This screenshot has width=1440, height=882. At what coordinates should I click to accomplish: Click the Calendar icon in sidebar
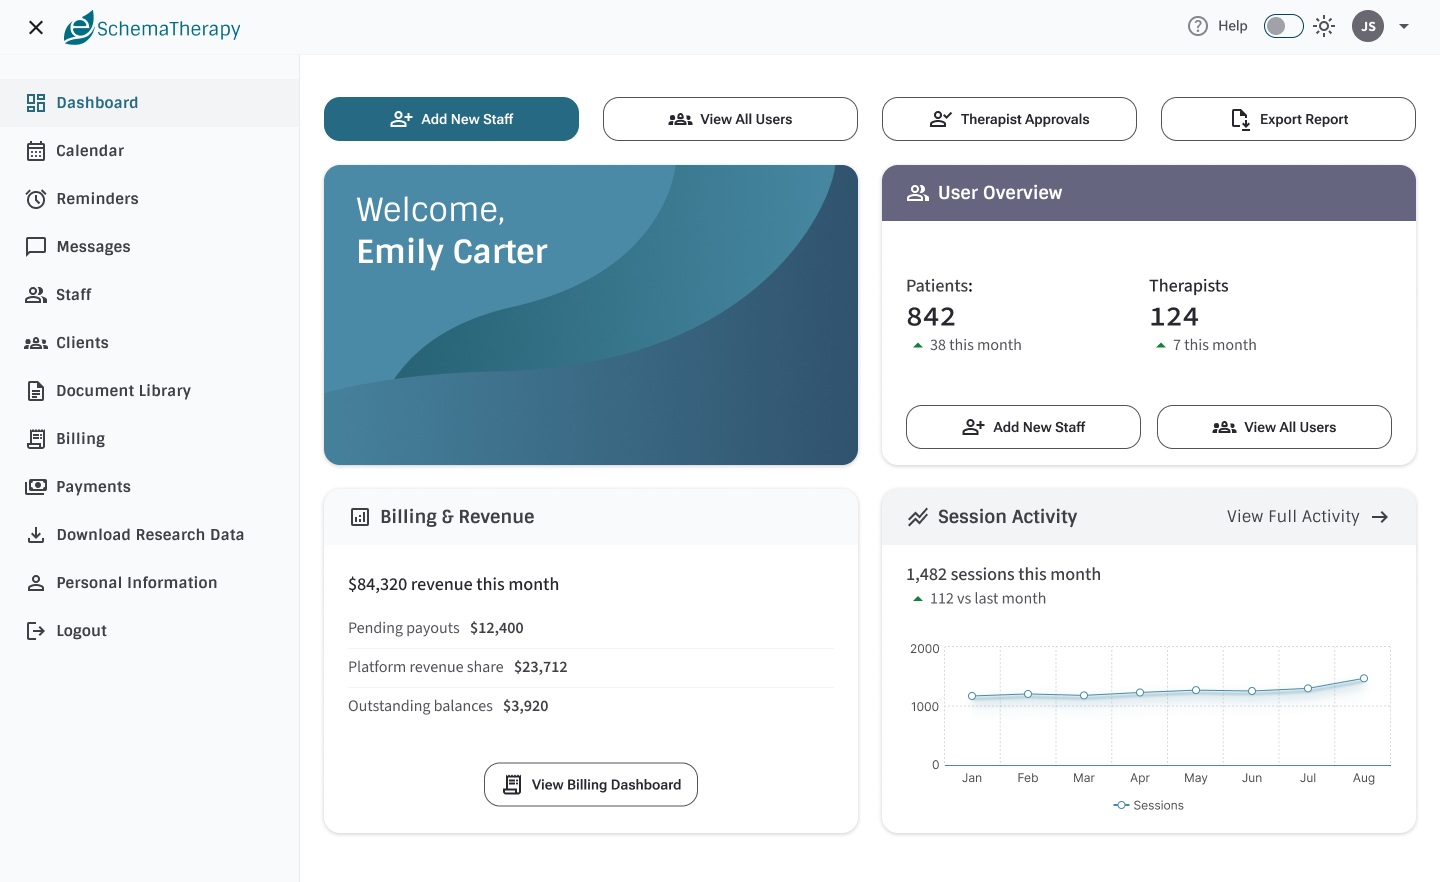tap(36, 151)
